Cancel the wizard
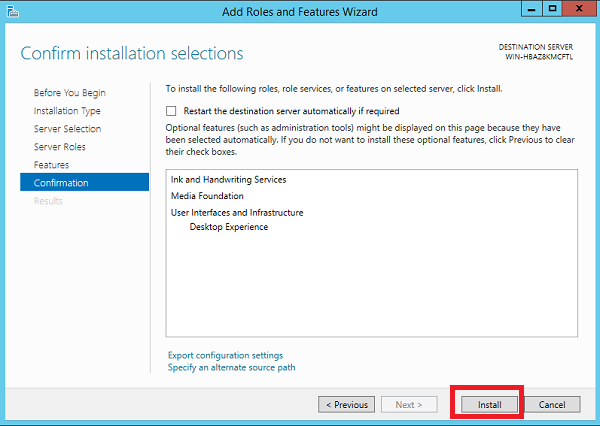 (x=552, y=405)
